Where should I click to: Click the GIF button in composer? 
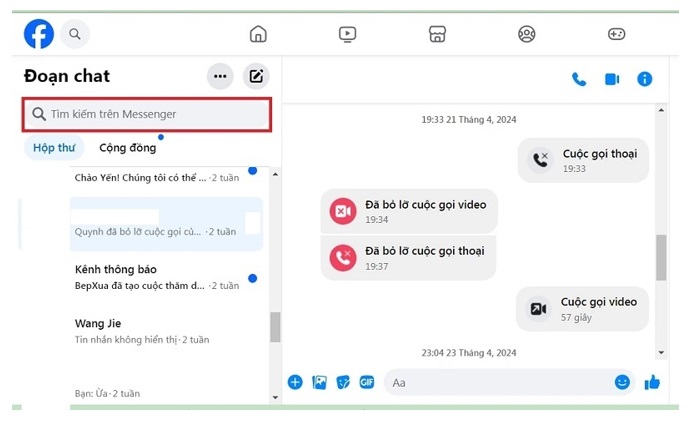coord(367,382)
